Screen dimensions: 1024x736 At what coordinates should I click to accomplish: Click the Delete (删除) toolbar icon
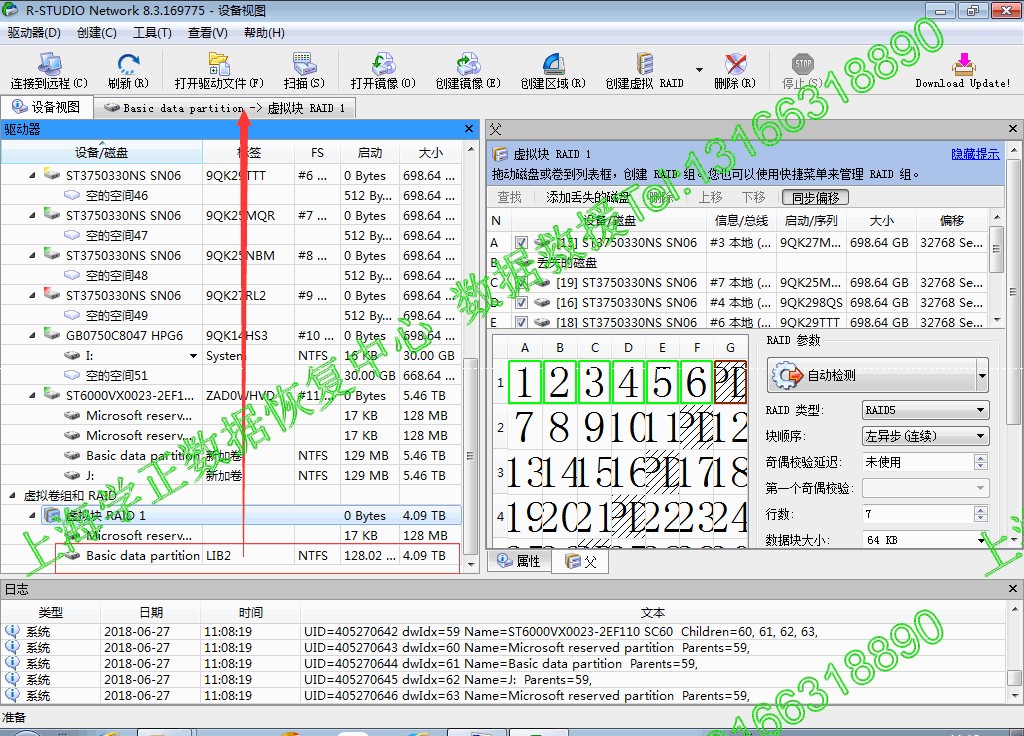pyautogui.click(x=735, y=63)
